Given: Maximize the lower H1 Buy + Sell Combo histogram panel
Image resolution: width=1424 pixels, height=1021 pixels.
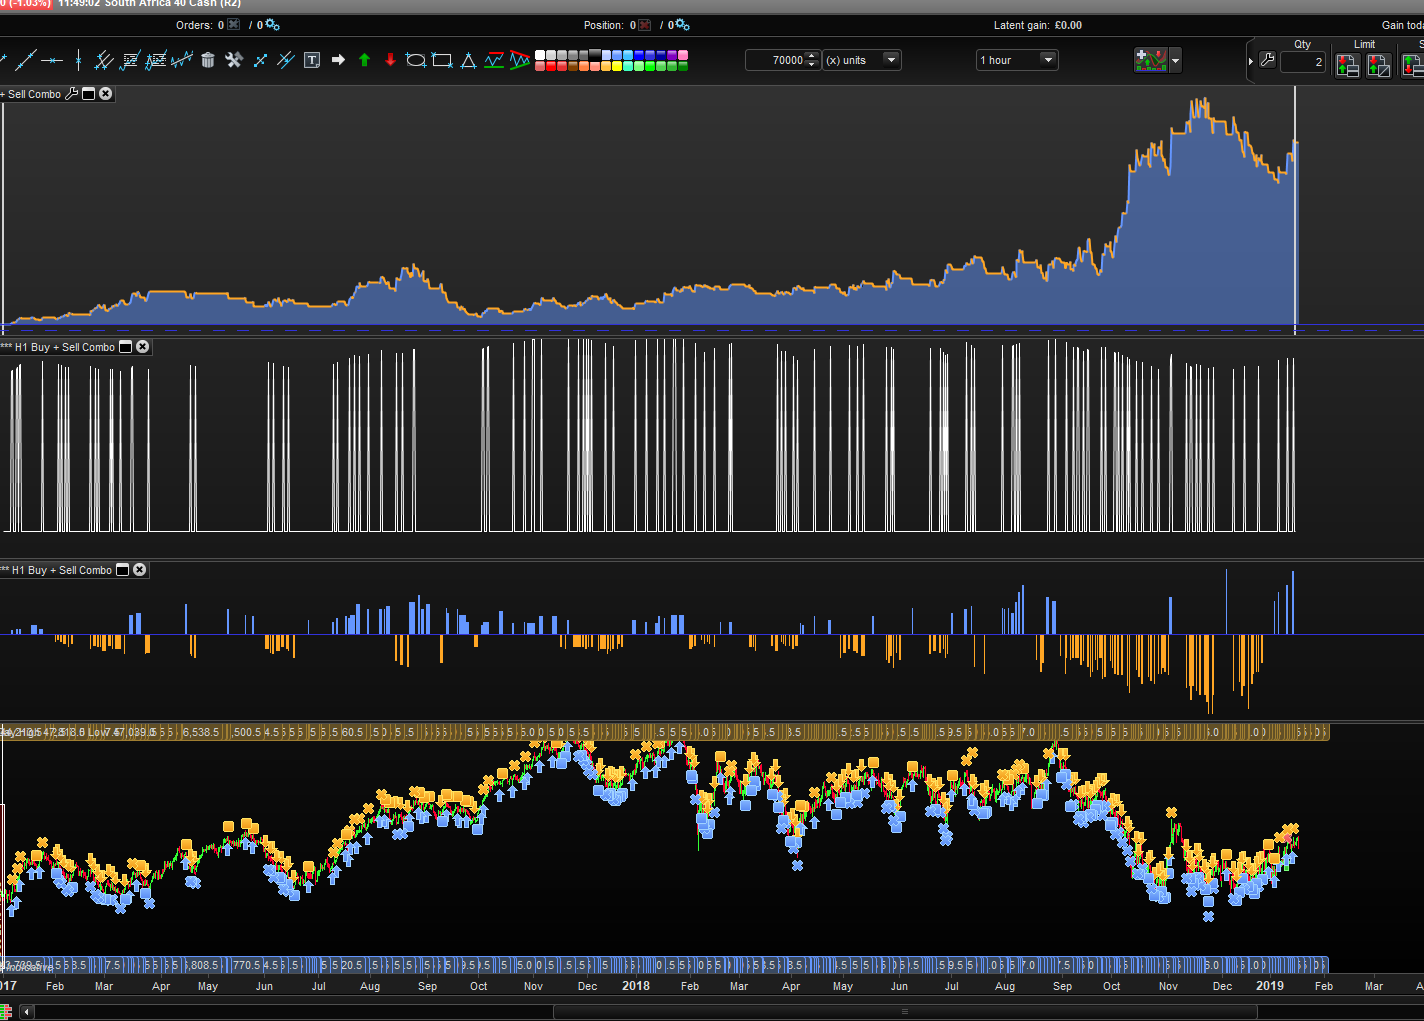Looking at the screenshot, I should pyautogui.click(x=123, y=570).
